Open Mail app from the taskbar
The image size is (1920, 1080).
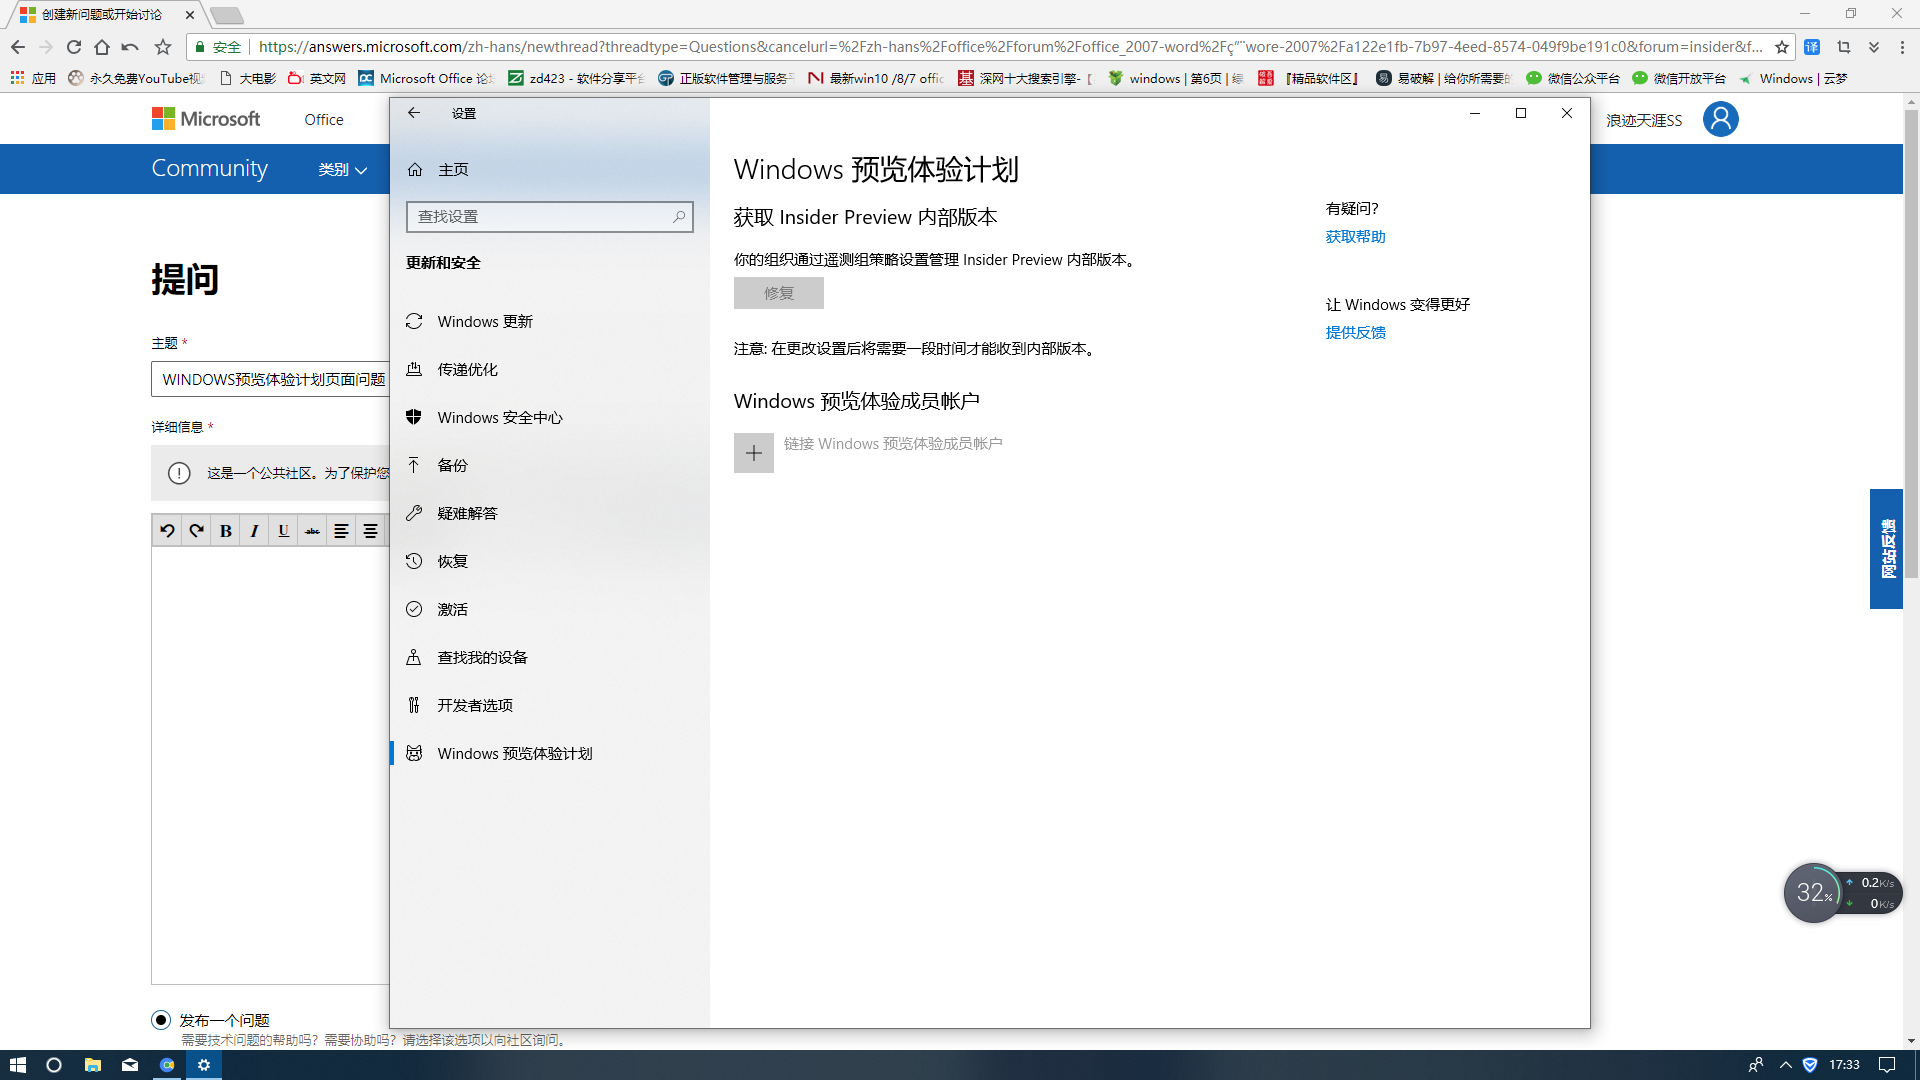click(x=130, y=1065)
